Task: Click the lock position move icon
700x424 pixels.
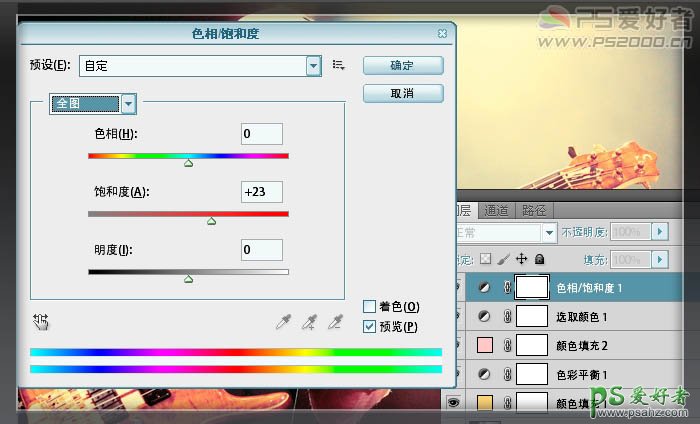Action: [520, 259]
